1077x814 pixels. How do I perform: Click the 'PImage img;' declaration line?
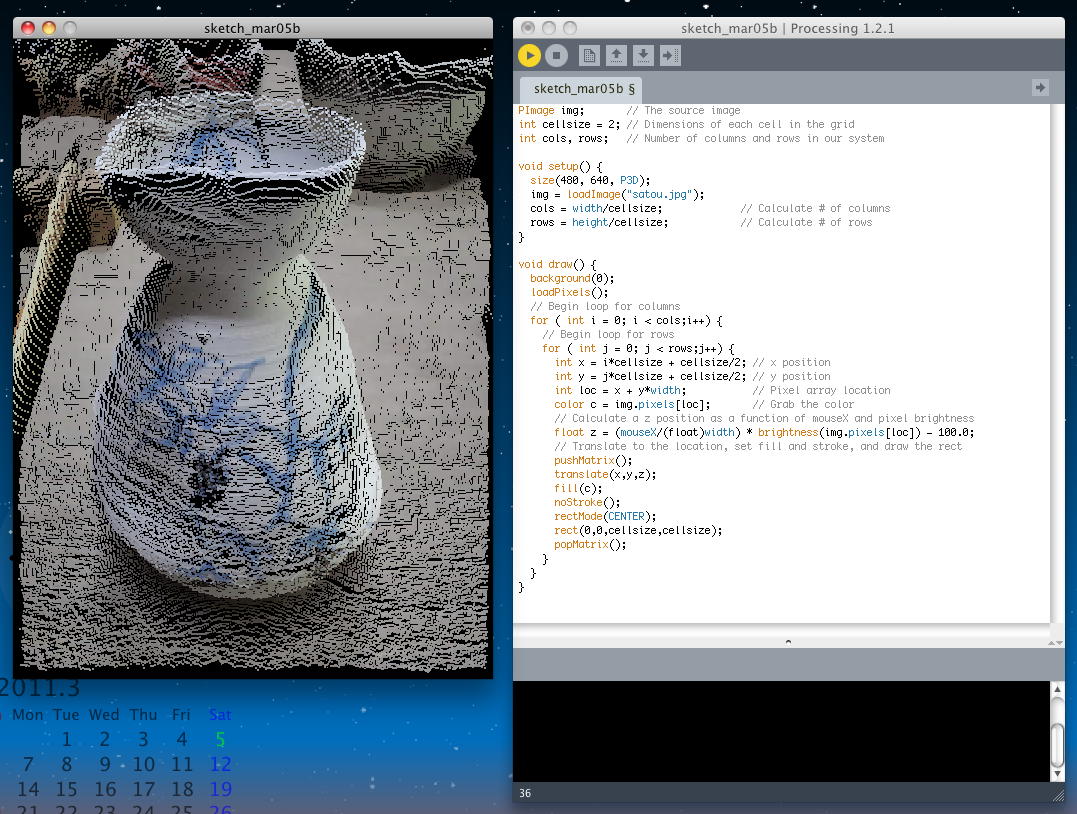[x=551, y=110]
